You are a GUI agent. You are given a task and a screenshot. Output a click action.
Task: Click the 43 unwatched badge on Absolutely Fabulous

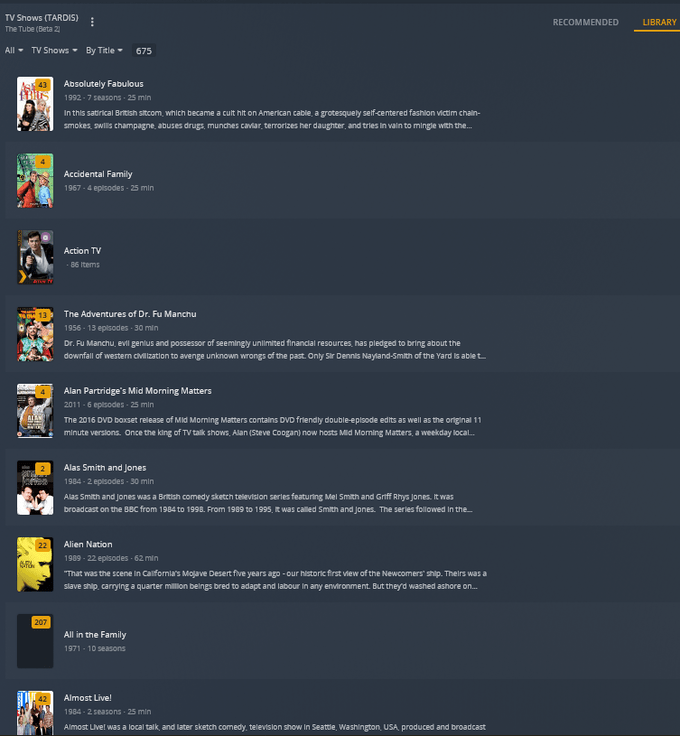point(43,85)
